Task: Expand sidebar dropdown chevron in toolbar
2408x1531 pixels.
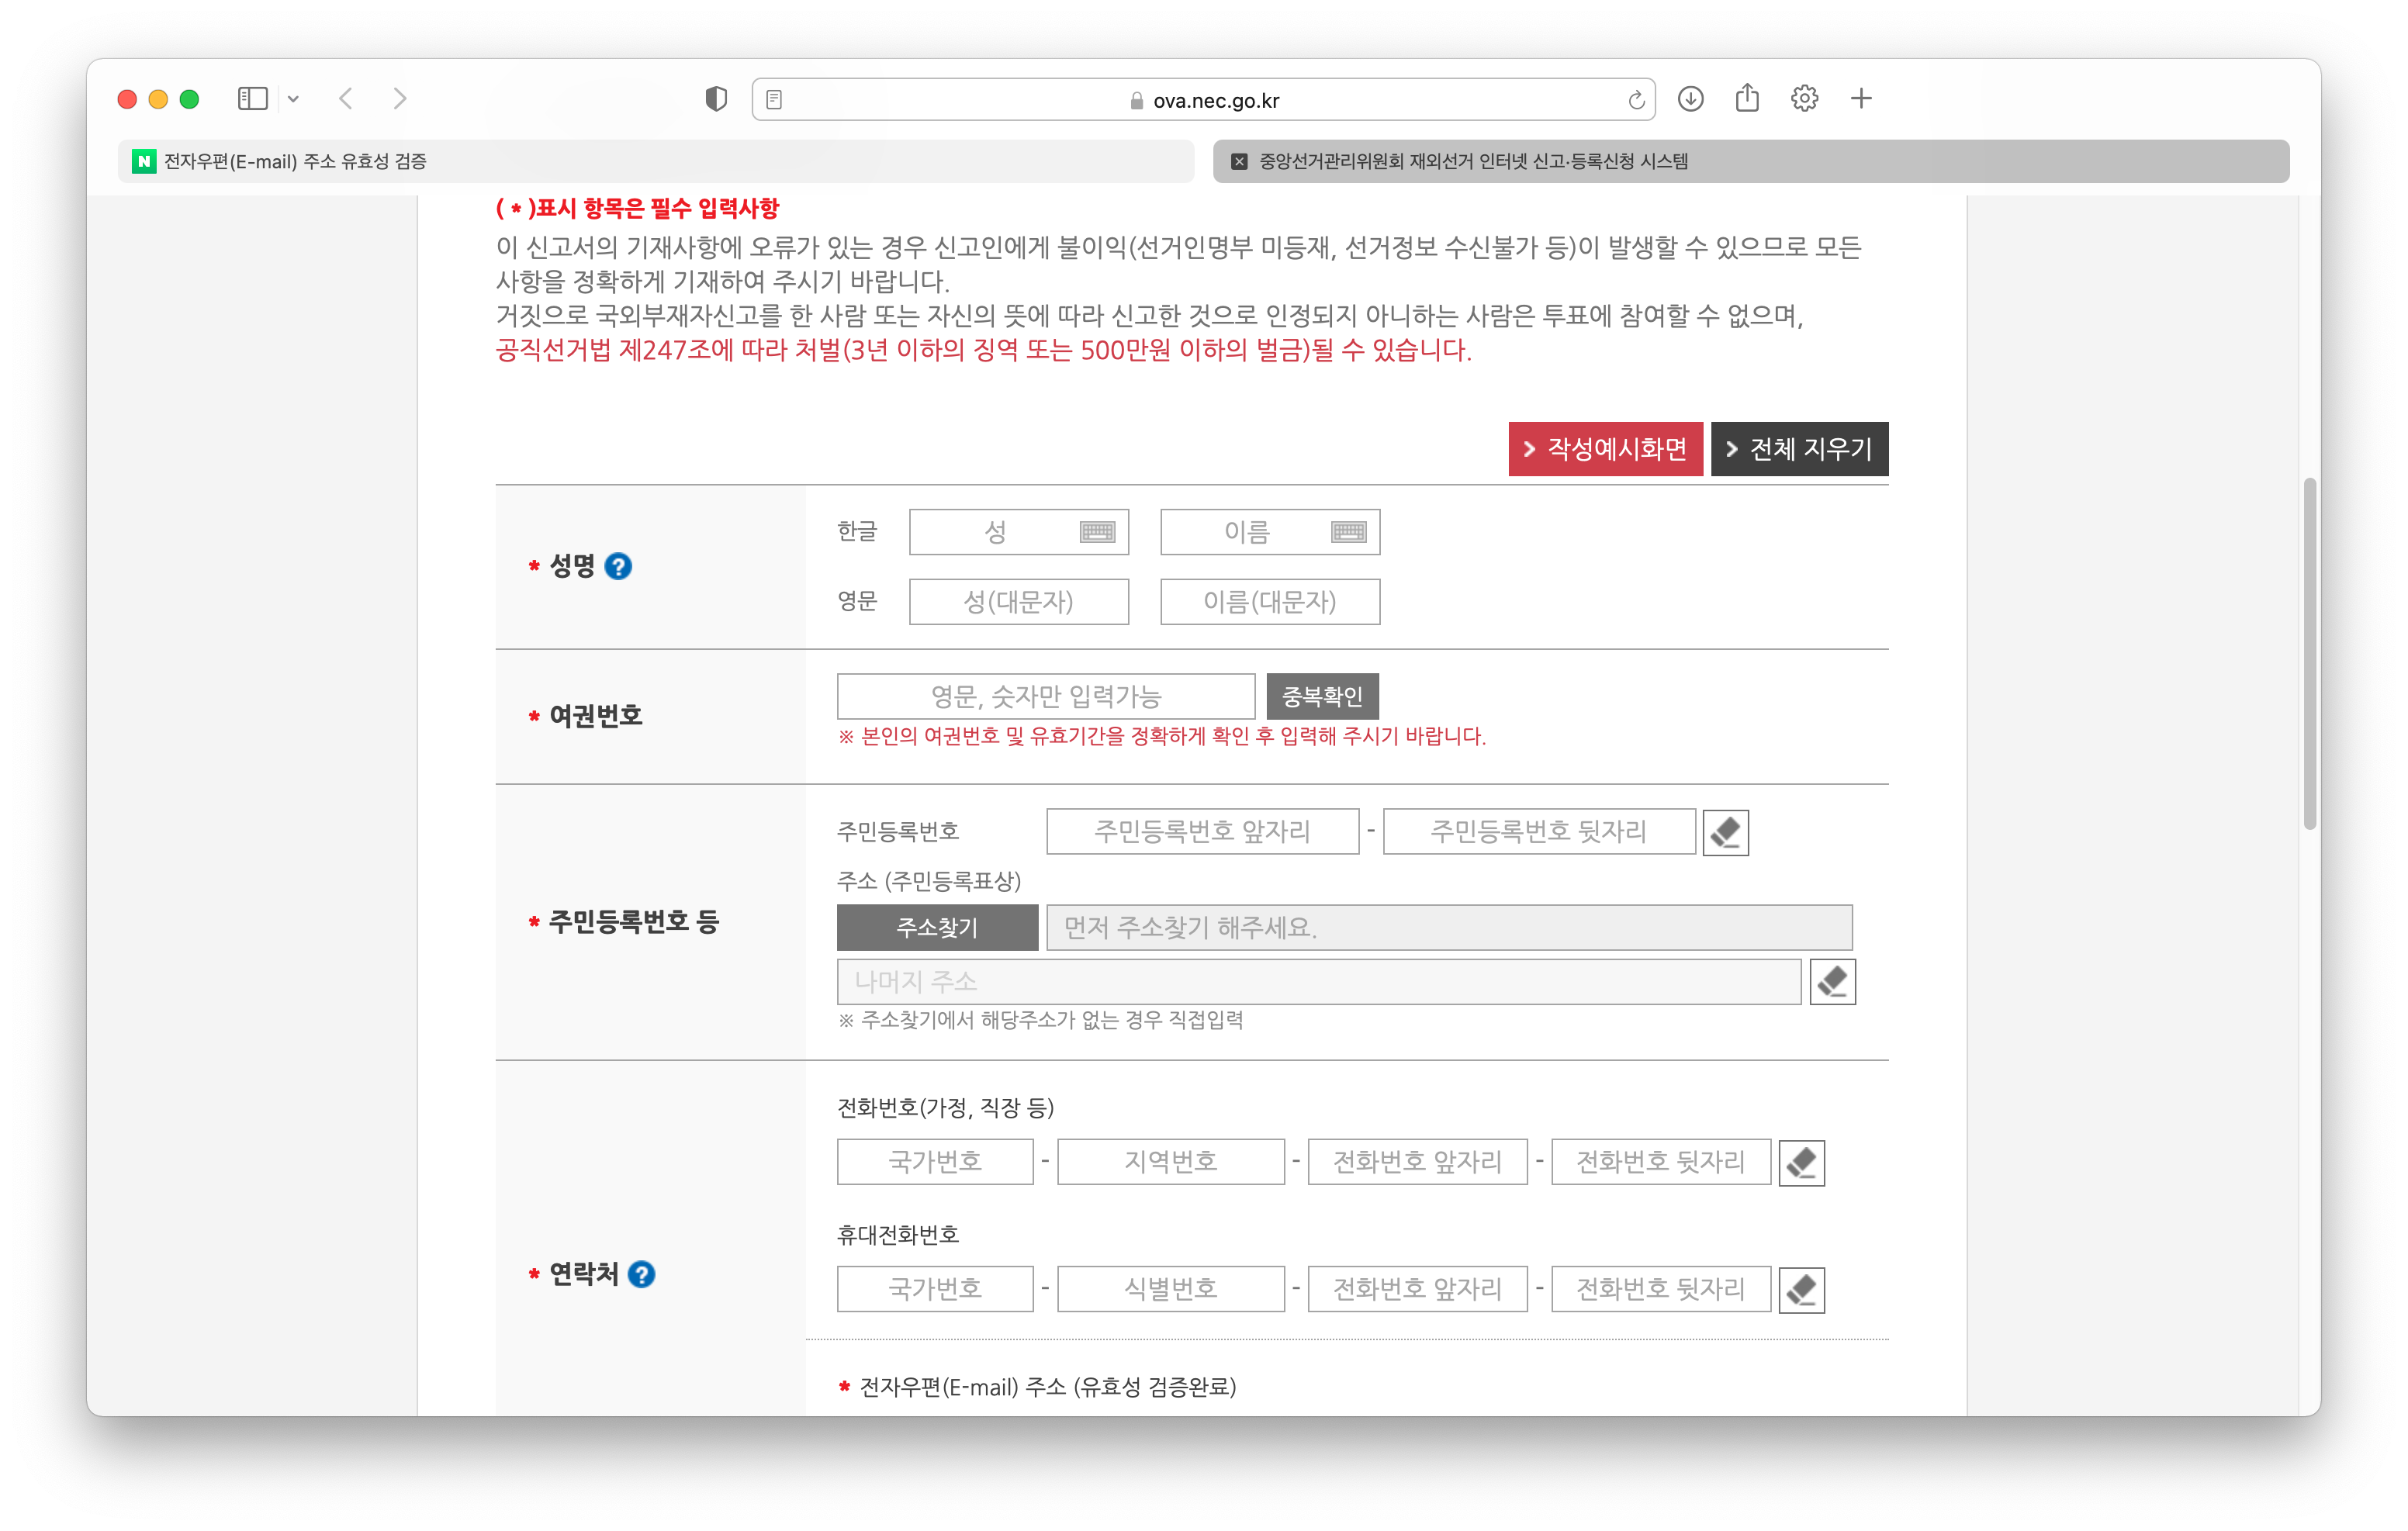Action: pos(293,99)
